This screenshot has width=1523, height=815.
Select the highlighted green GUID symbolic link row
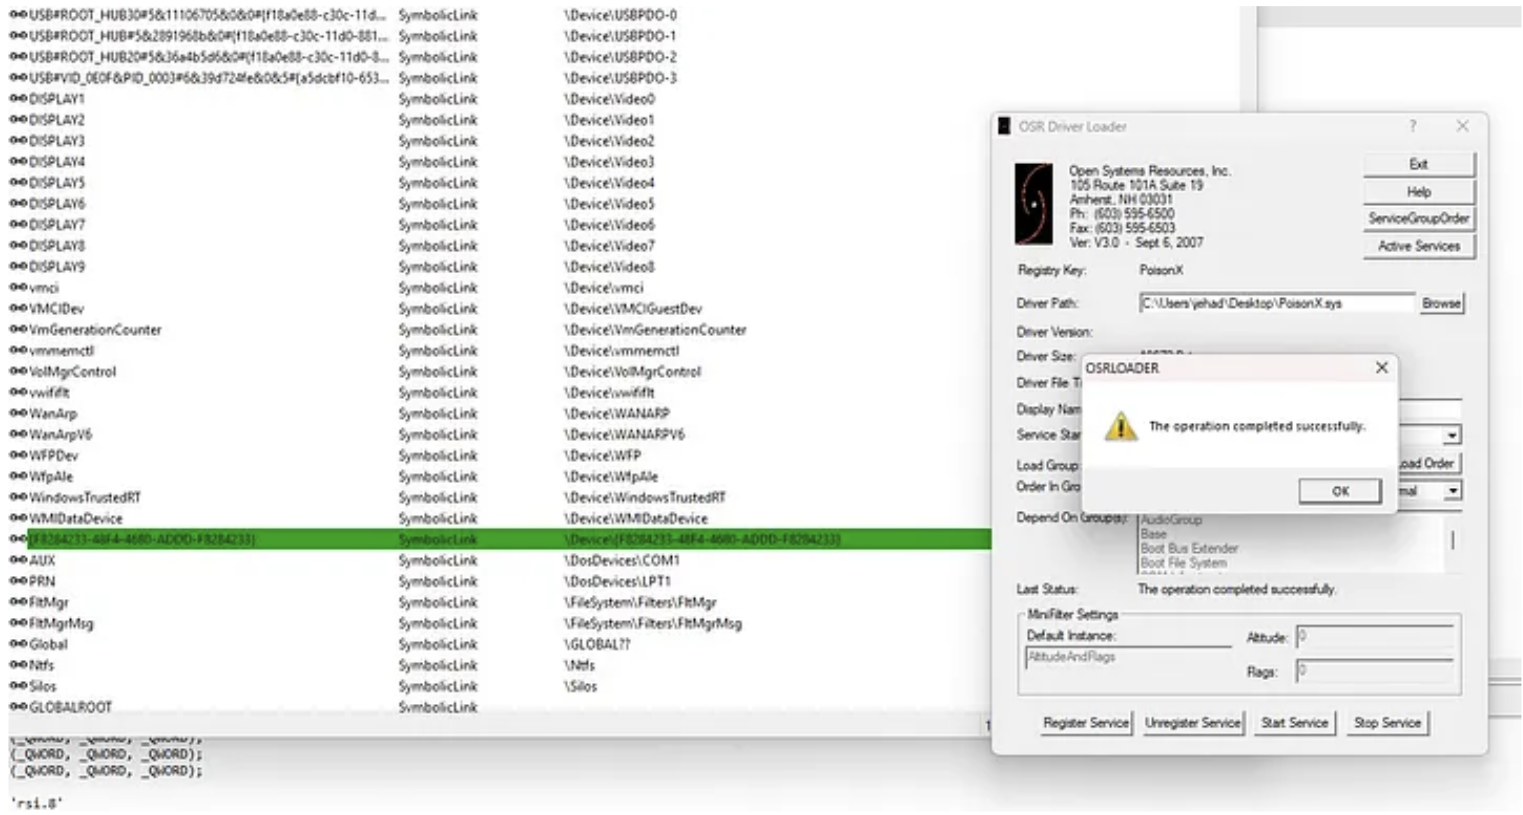click(500, 540)
